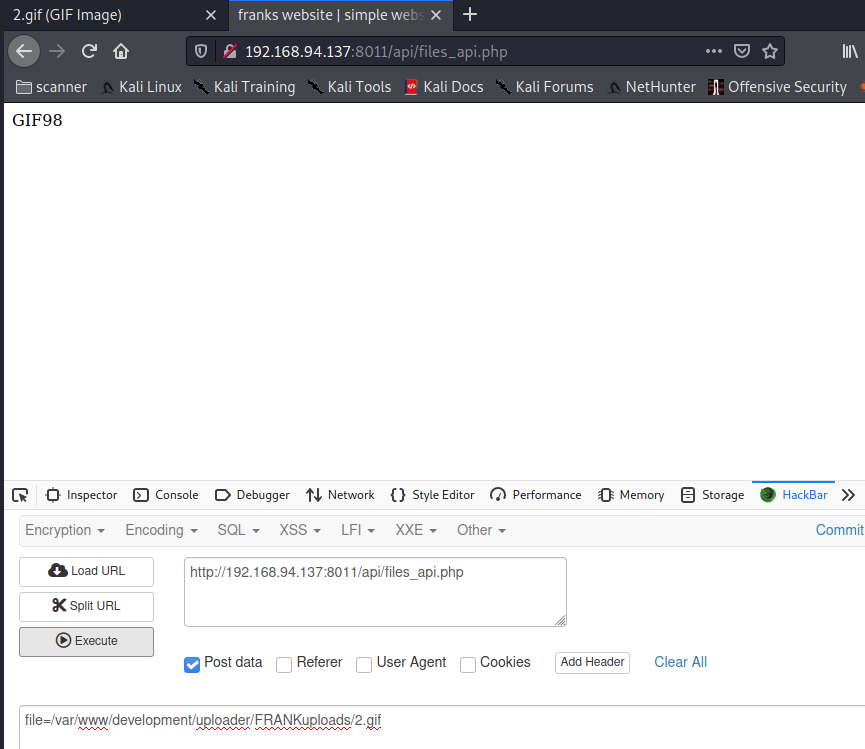Open the Kali Training bookmark
This screenshot has height=749, width=865.
click(x=245, y=87)
